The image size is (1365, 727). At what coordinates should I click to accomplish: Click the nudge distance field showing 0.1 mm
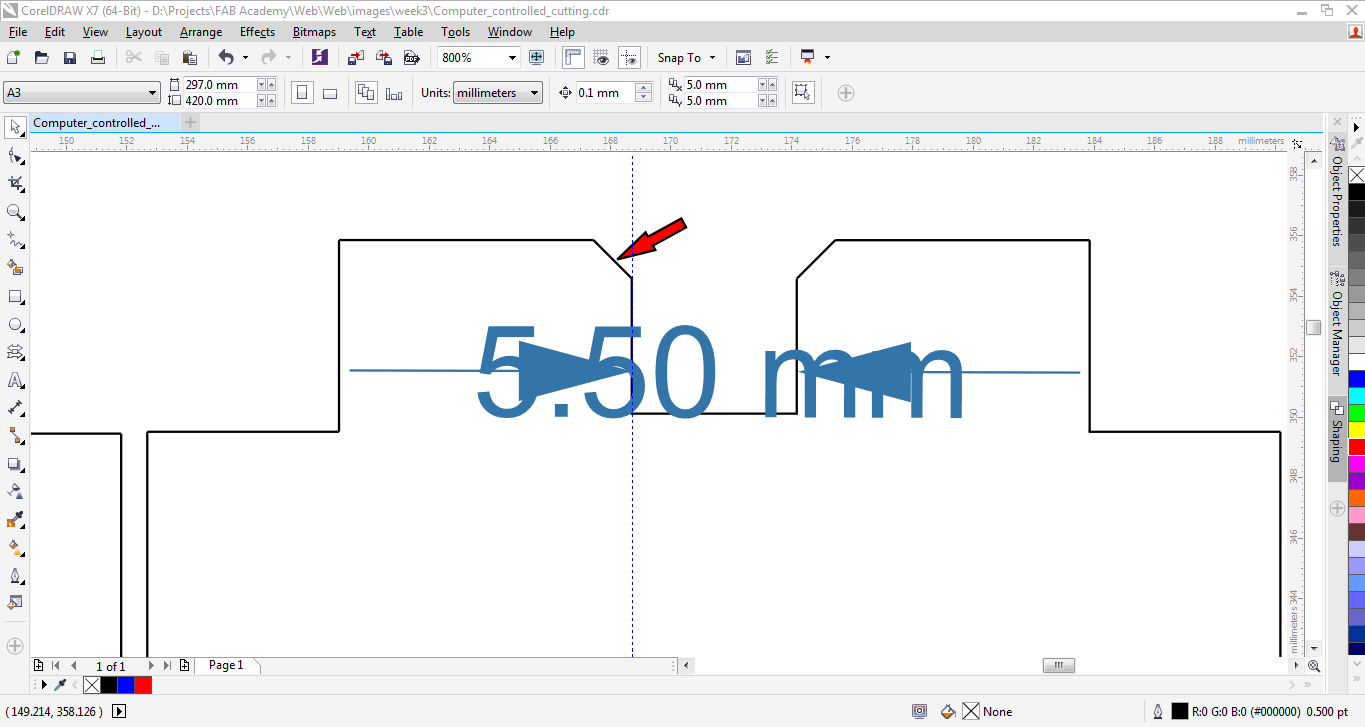(604, 93)
